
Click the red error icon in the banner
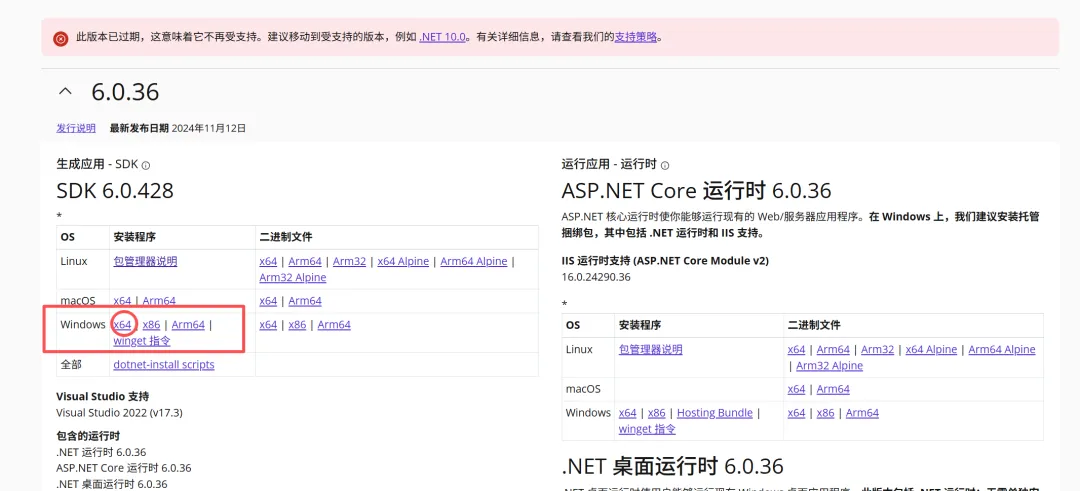tap(61, 39)
